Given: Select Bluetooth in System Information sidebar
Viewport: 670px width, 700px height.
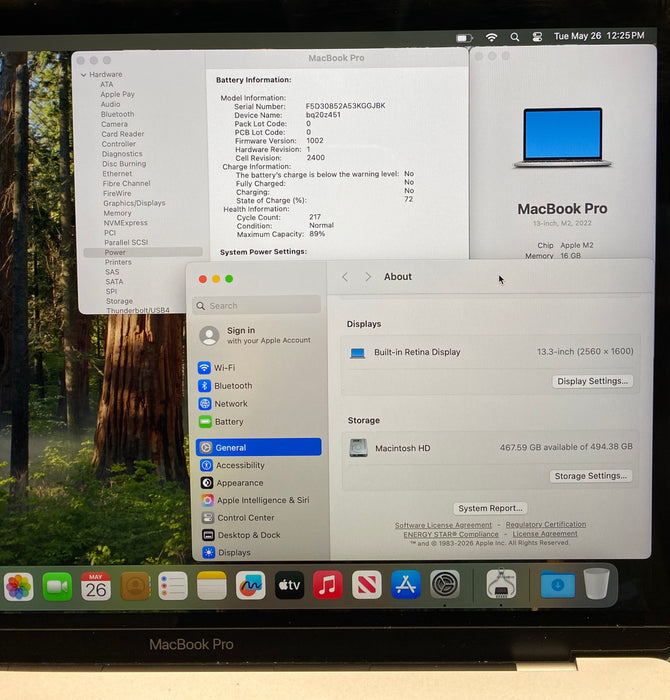Looking at the screenshot, I should 117,114.
